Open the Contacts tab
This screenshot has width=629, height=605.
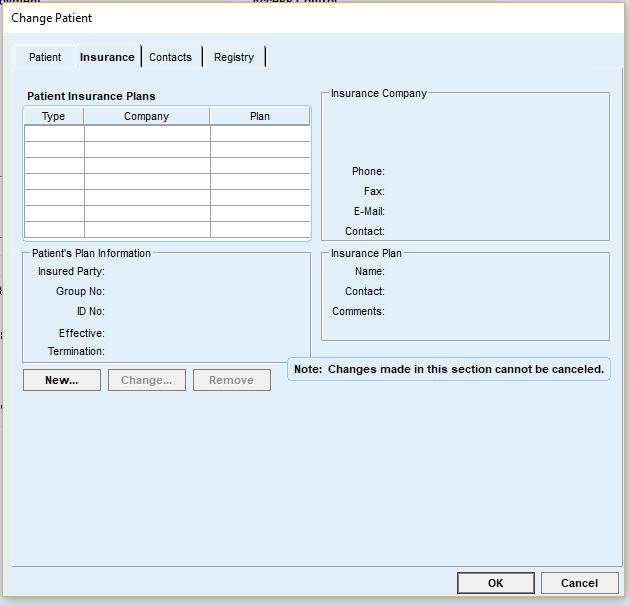pyautogui.click(x=170, y=57)
